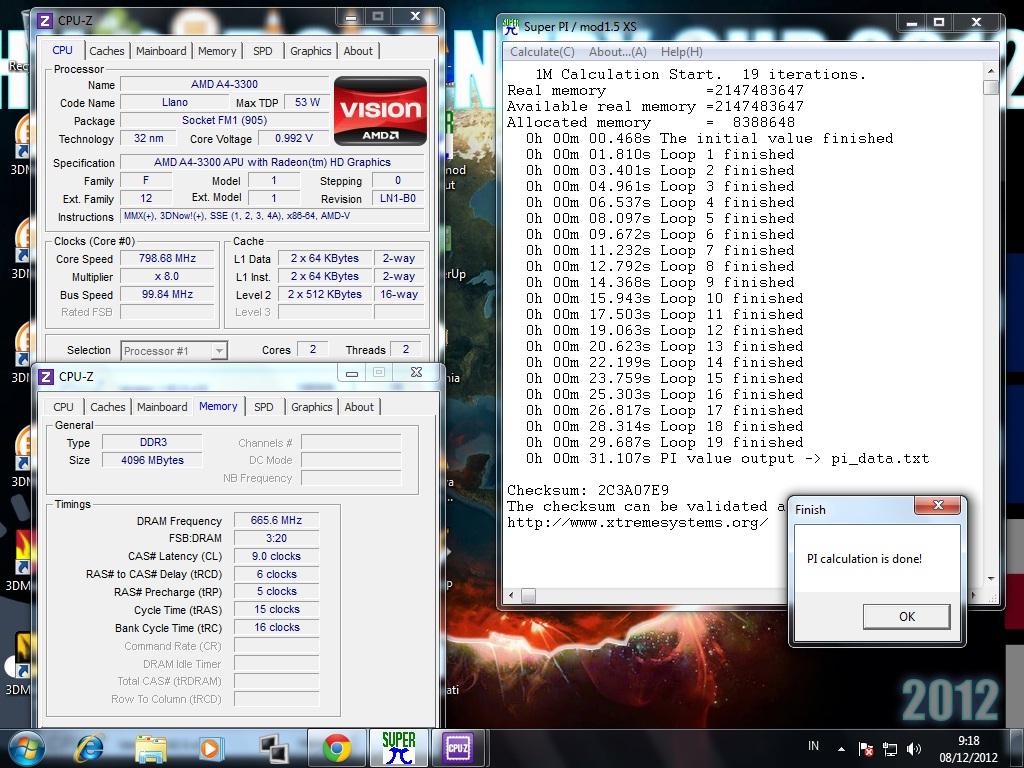This screenshot has height=768, width=1024.
Task: Open Graphics tab in lower CPU-Z window
Action: [312, 407]
